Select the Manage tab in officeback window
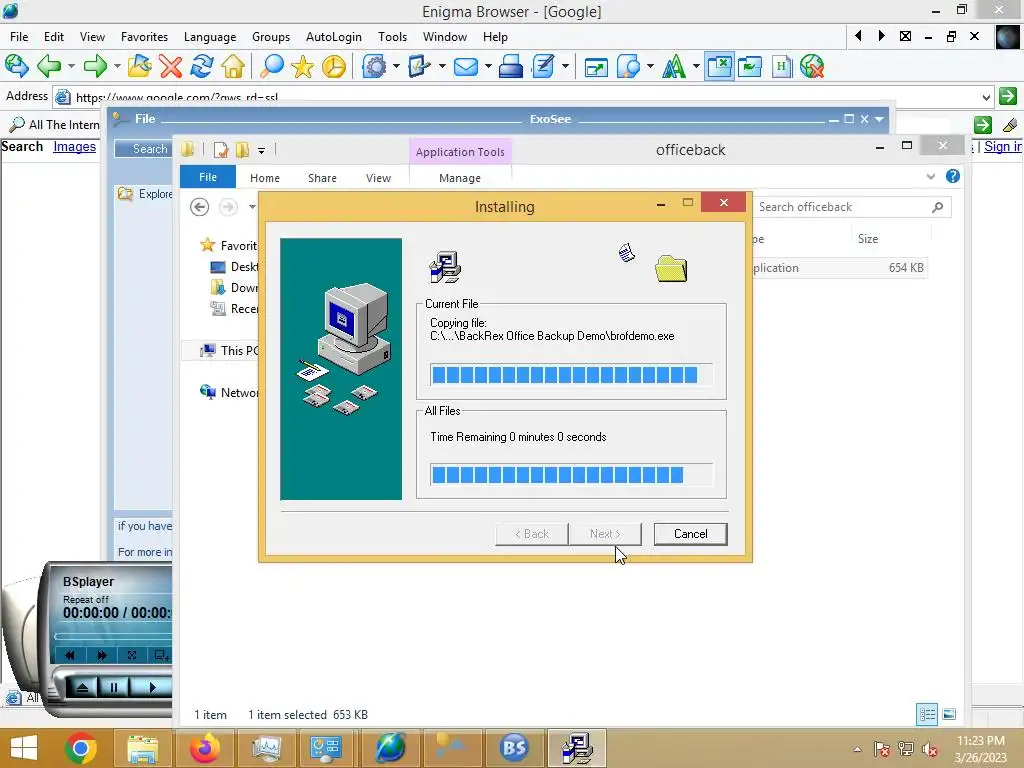1024x768 pixels. 460,178
